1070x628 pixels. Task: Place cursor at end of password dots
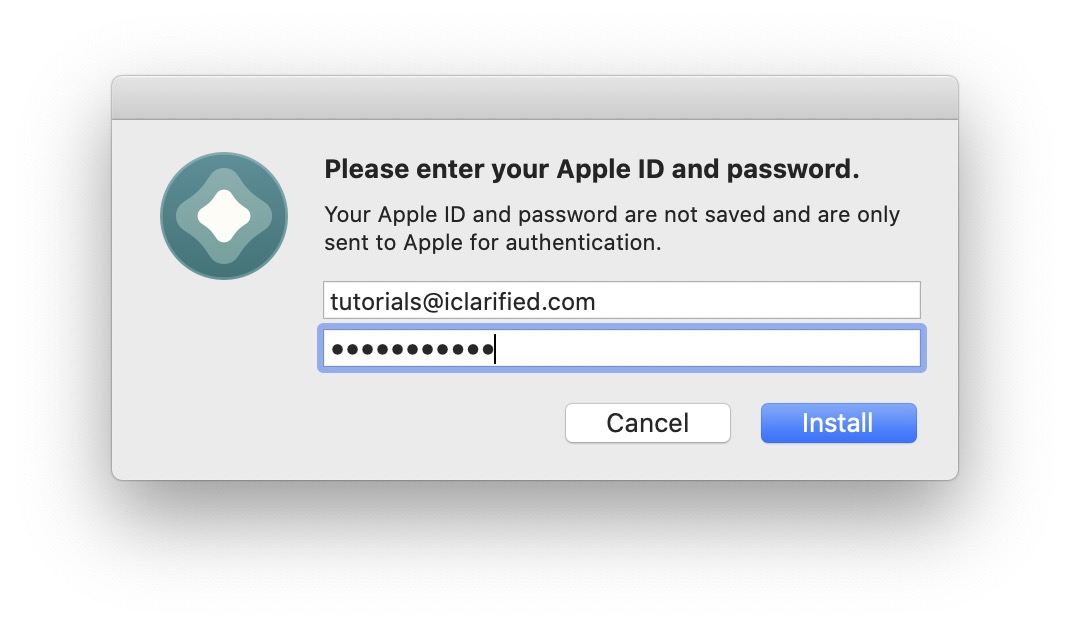495,349
